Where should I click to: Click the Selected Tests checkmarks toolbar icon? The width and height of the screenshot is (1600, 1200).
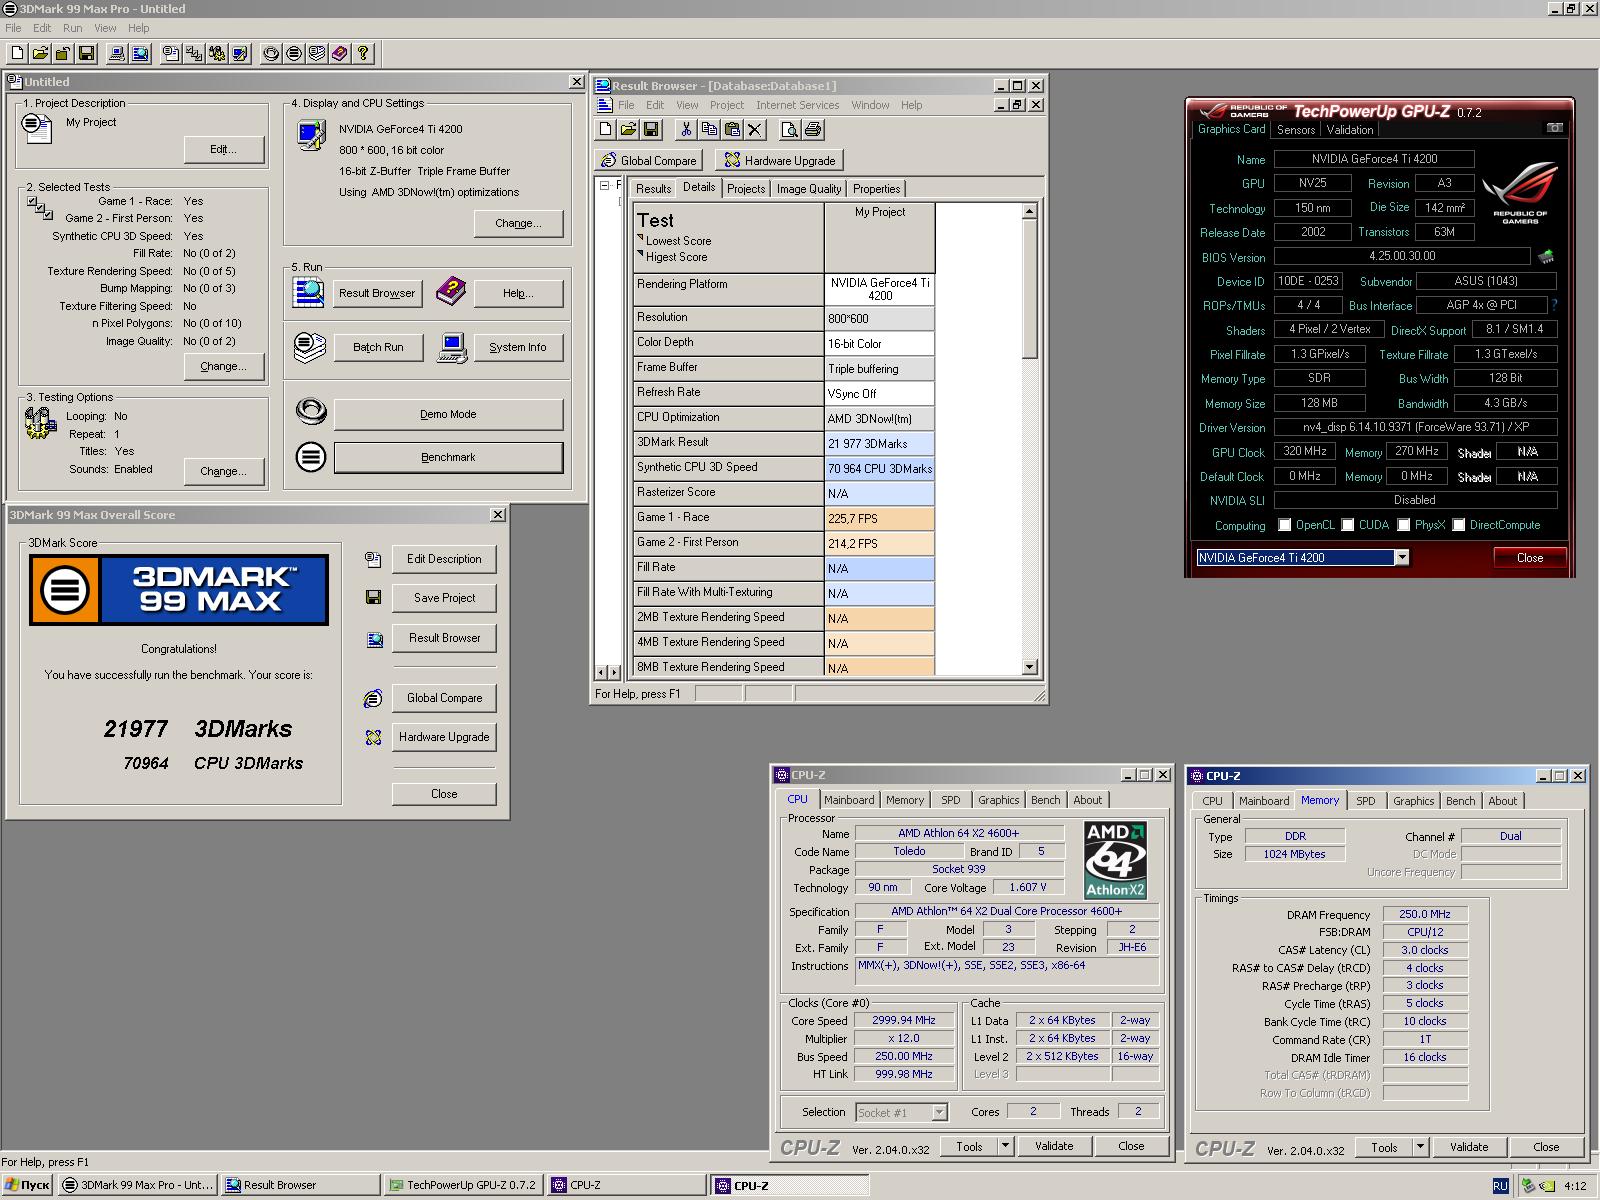pos(194,54)
